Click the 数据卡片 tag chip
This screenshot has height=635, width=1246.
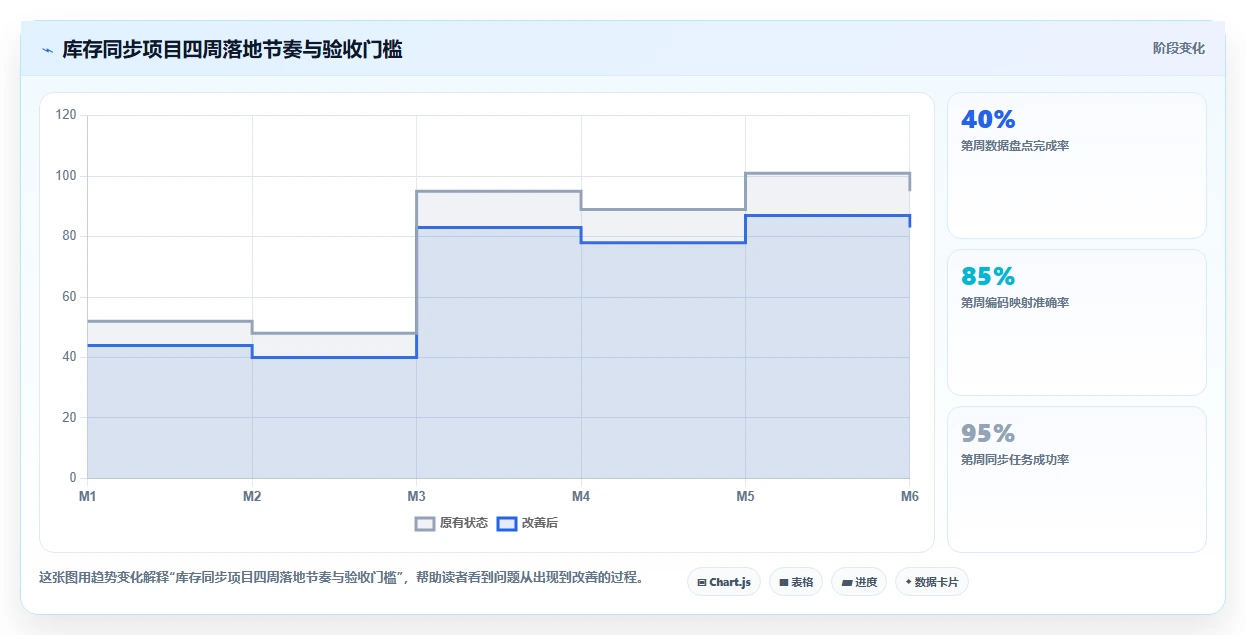[x=932, y=582]
